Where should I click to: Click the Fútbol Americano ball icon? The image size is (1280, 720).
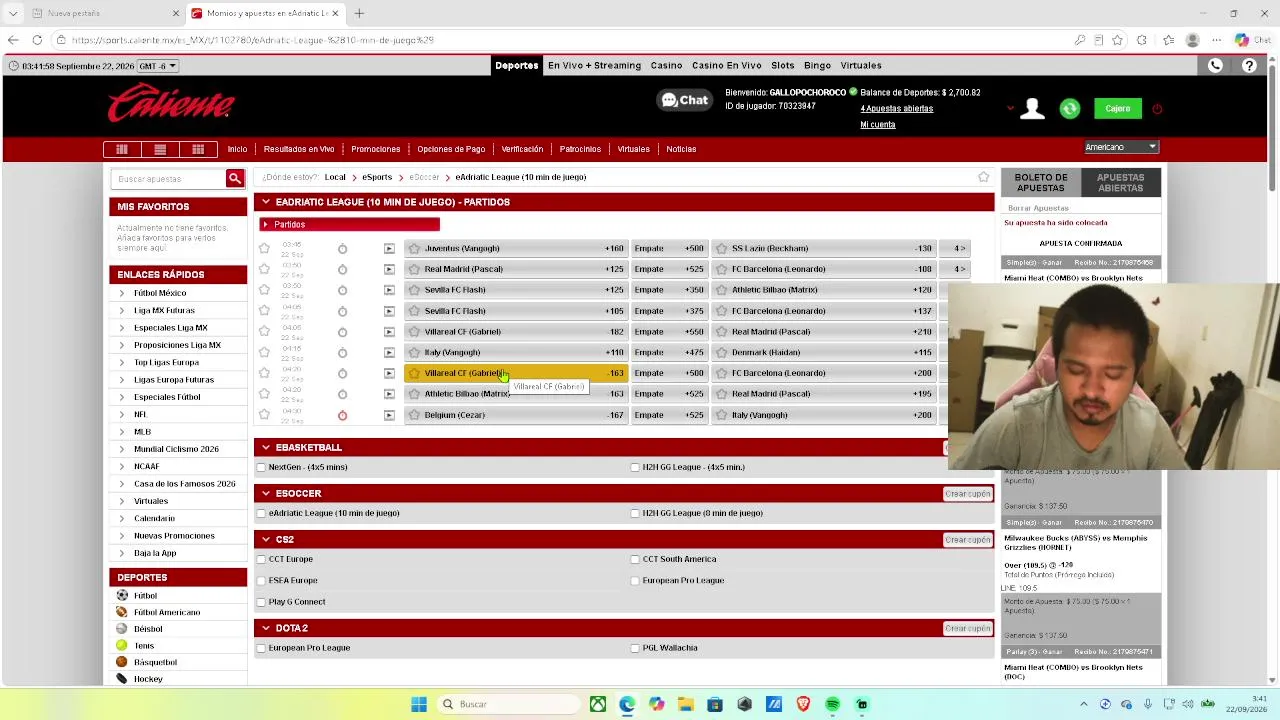pyautogui.click(x=122, y=612)
